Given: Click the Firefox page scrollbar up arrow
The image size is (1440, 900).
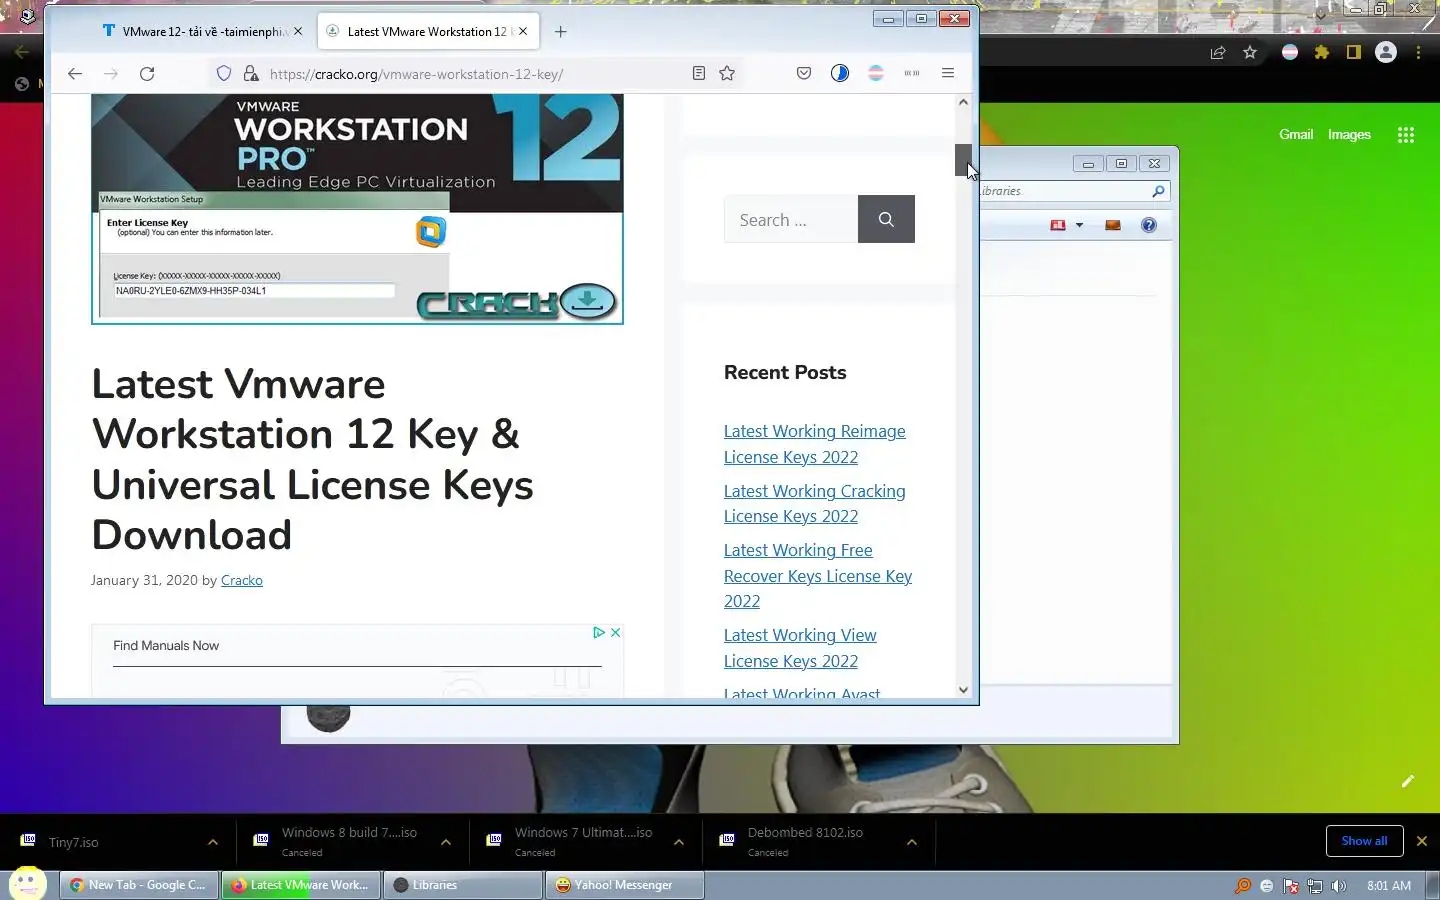Looking at the screenshot, I should click(963, 102).
